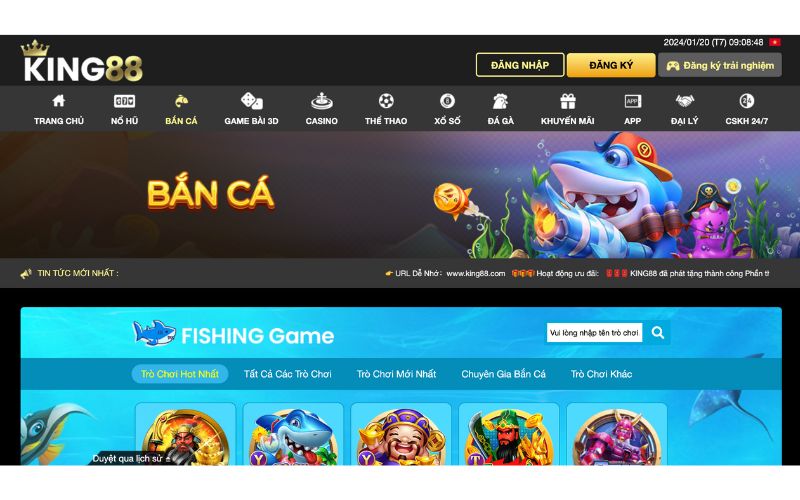Select the Game Bài 3D dice icon

(252, 101)
